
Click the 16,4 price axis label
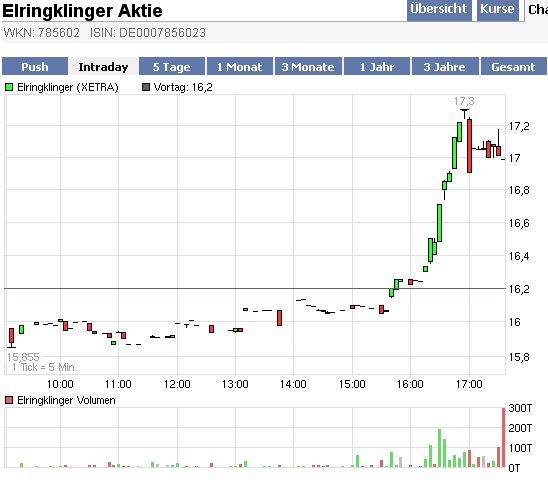pos(519,256)
